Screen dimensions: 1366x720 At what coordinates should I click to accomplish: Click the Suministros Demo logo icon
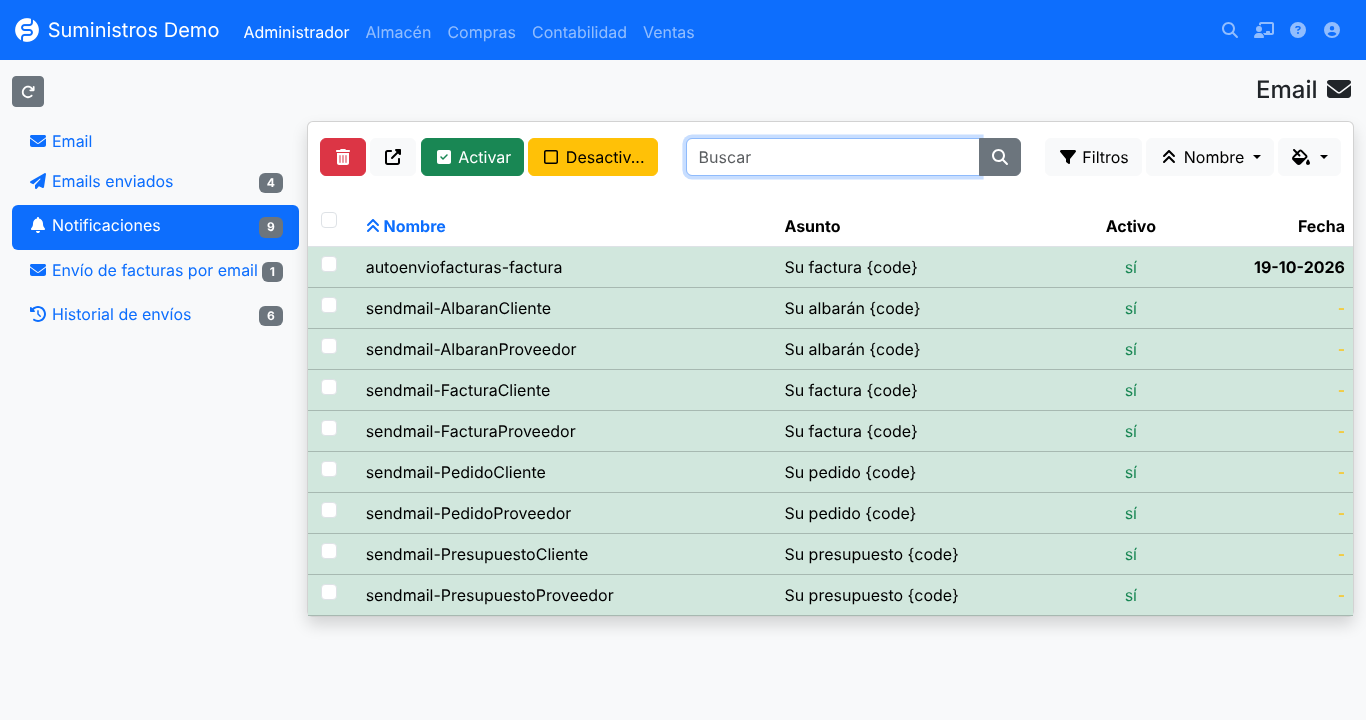click(27, 30)
